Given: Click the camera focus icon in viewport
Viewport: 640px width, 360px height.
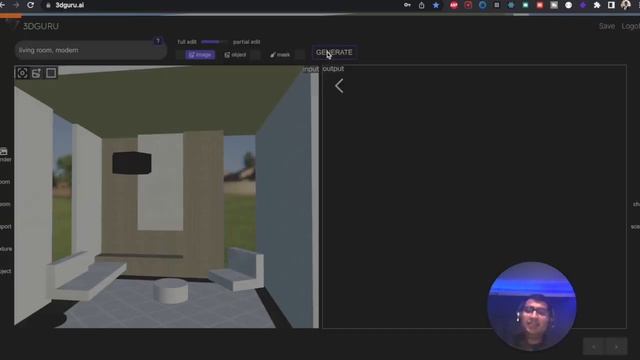Looking at the screenshot, I should coord(22,73).
